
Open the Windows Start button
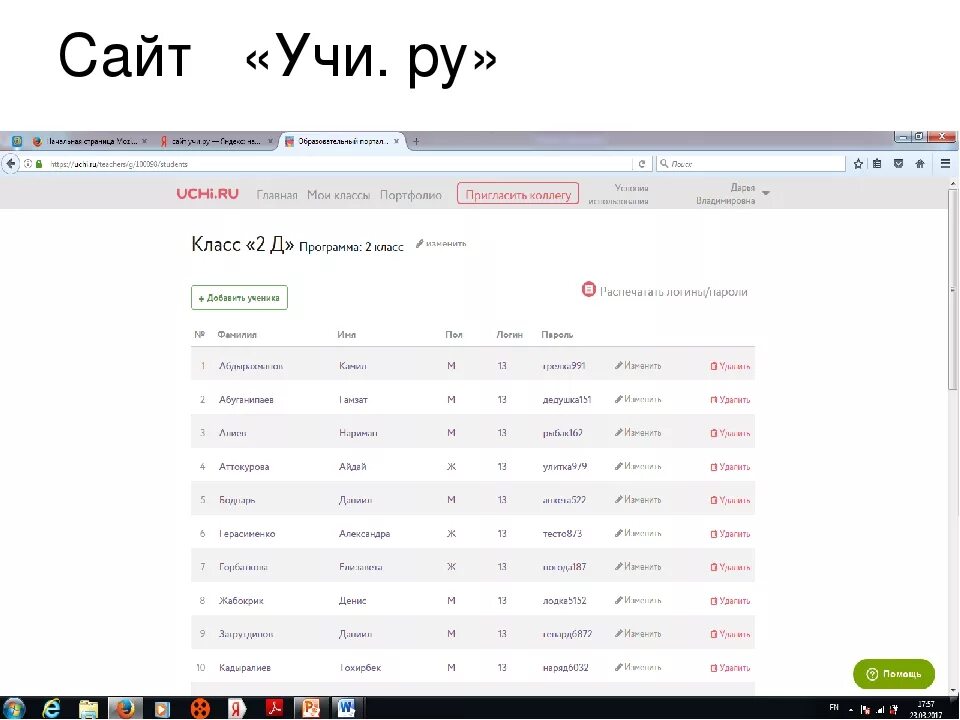(13, 708)
